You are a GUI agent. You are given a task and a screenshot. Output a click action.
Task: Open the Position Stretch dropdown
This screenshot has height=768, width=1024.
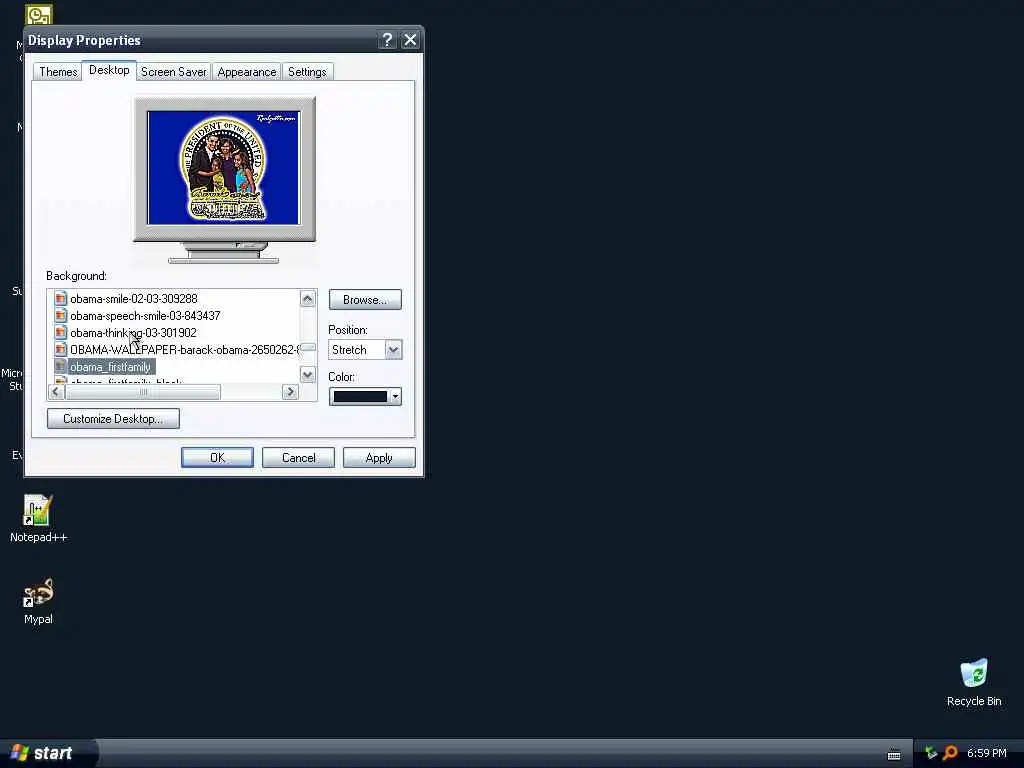tap(393, 349)
